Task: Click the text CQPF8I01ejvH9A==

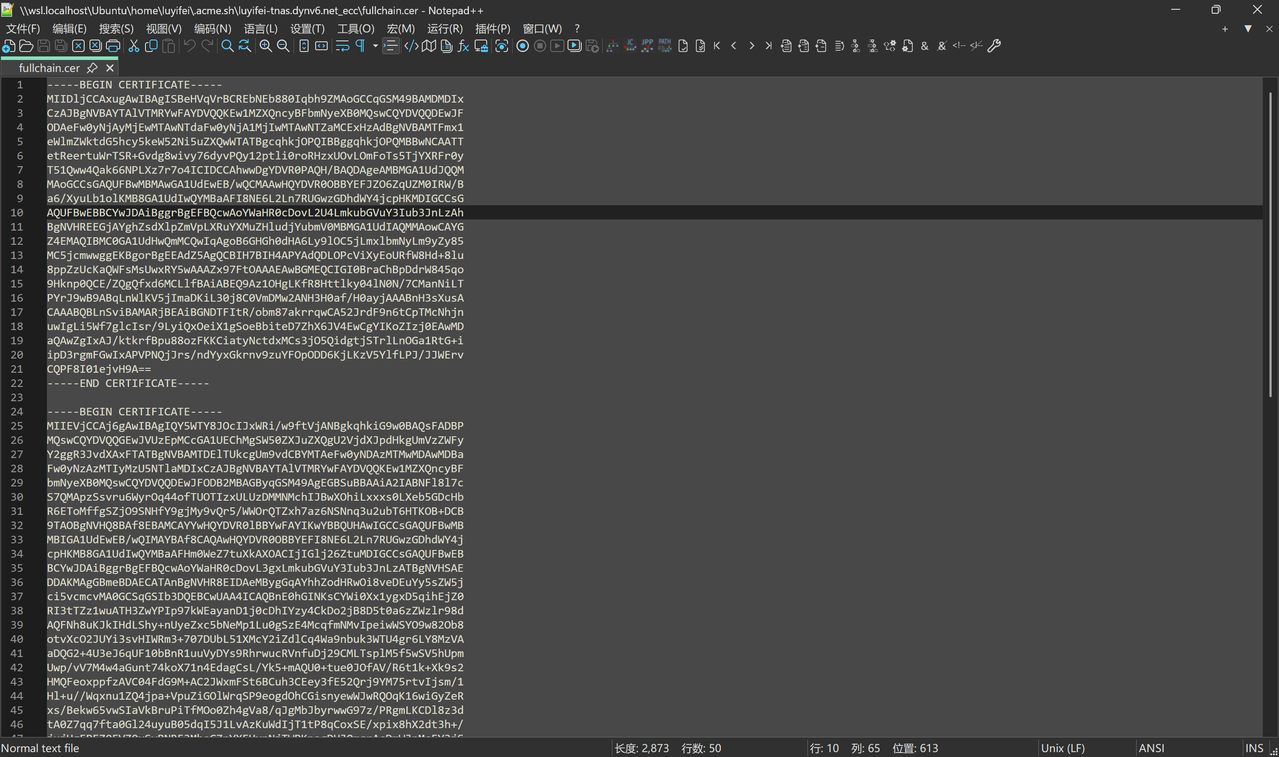Action: [99, 369]
